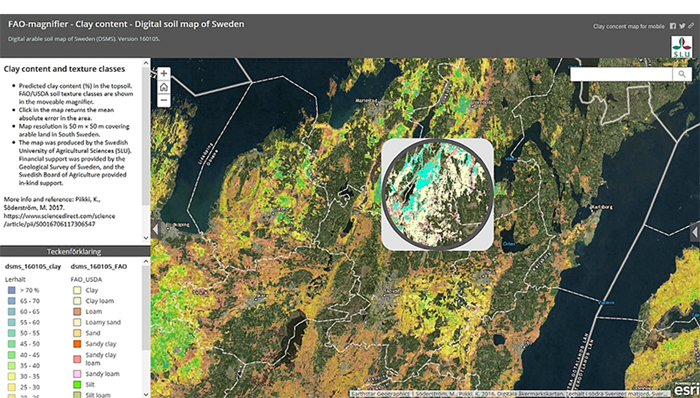Click the 'Loamy sand' legend text
Viewport: 700px width, 398px height.
point(103,322)
